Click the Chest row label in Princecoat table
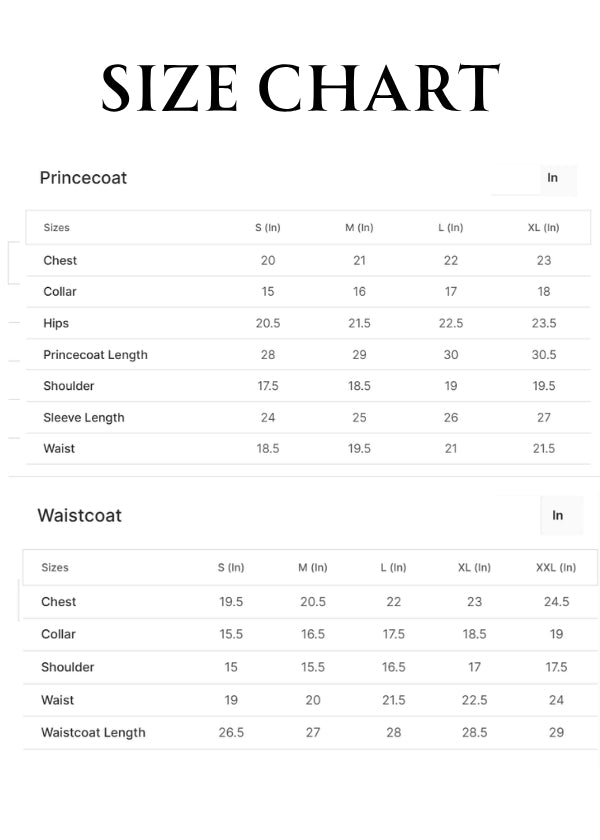Screen dimensions: 600x840 [x=60, y=261]
